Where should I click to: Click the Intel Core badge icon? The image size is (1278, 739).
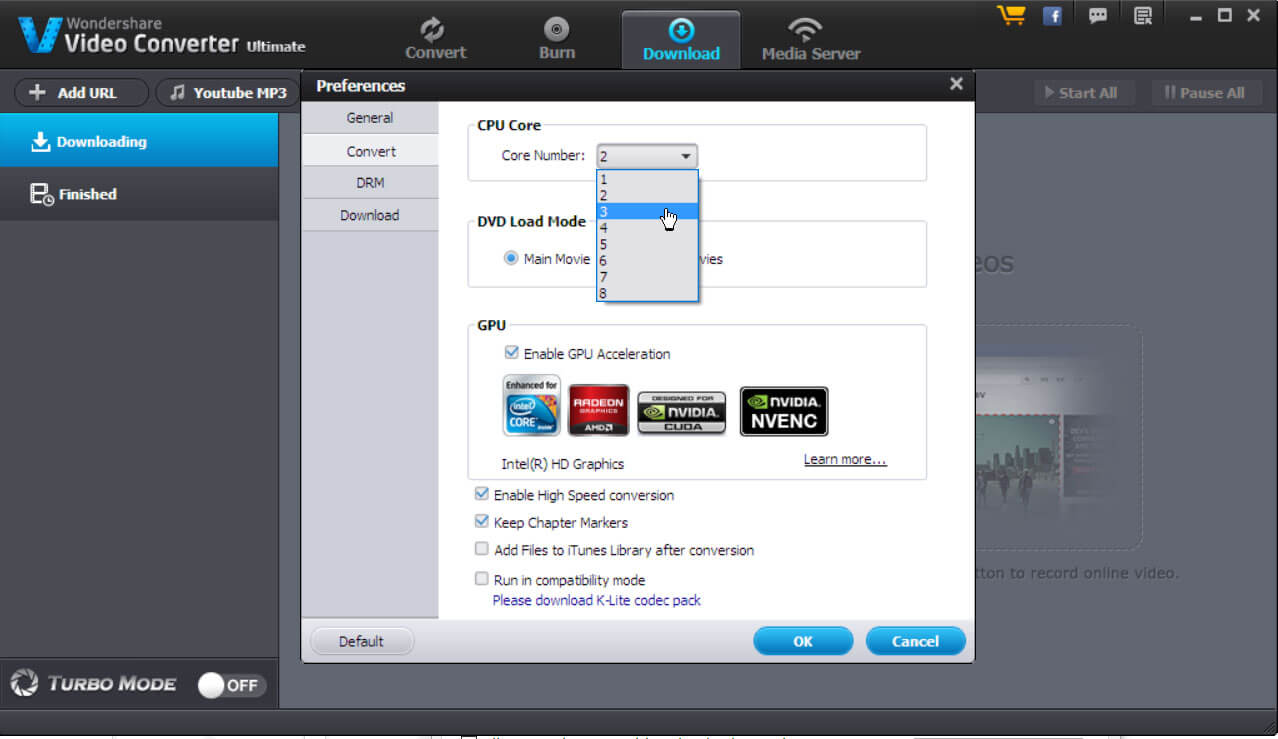pyautogui.click(x=532, y=406)
